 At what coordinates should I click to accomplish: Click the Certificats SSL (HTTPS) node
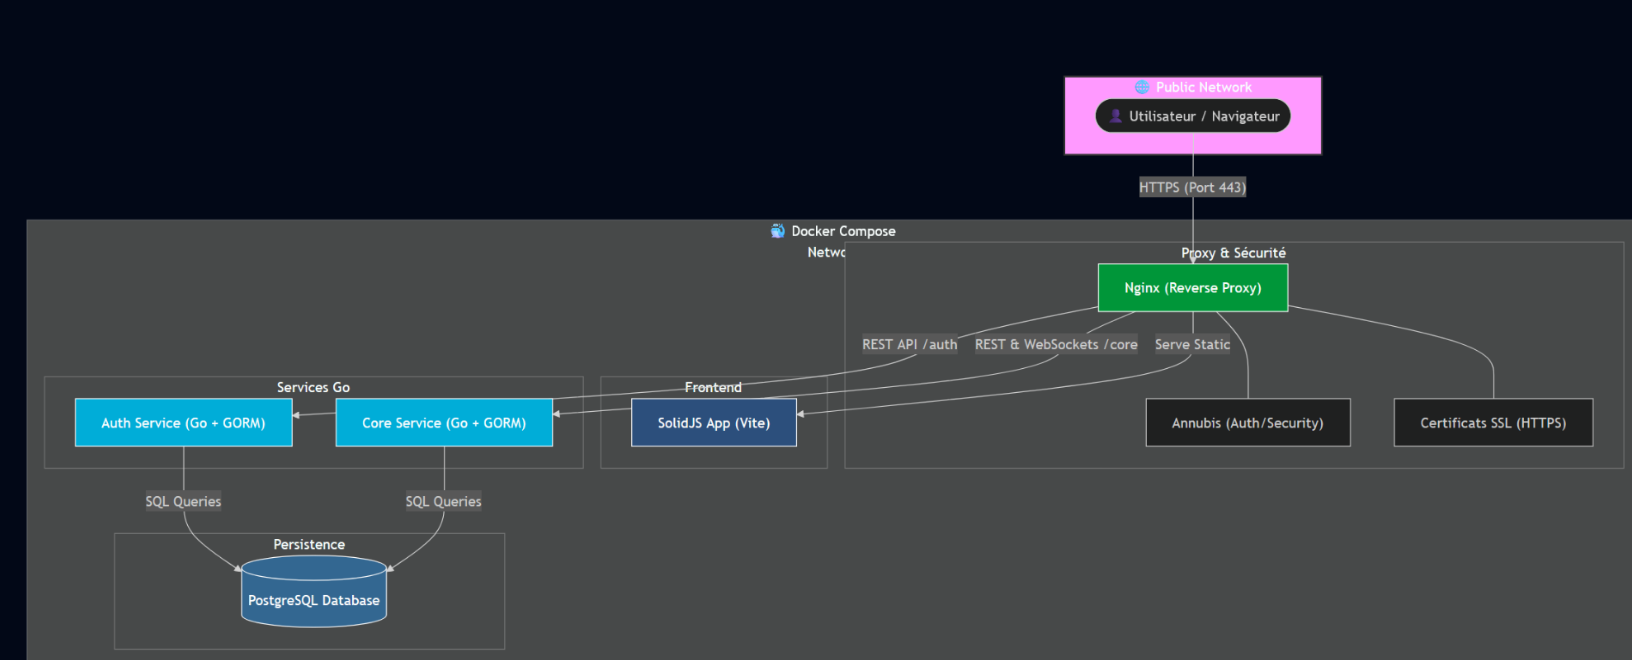(x=1493, y=423)
